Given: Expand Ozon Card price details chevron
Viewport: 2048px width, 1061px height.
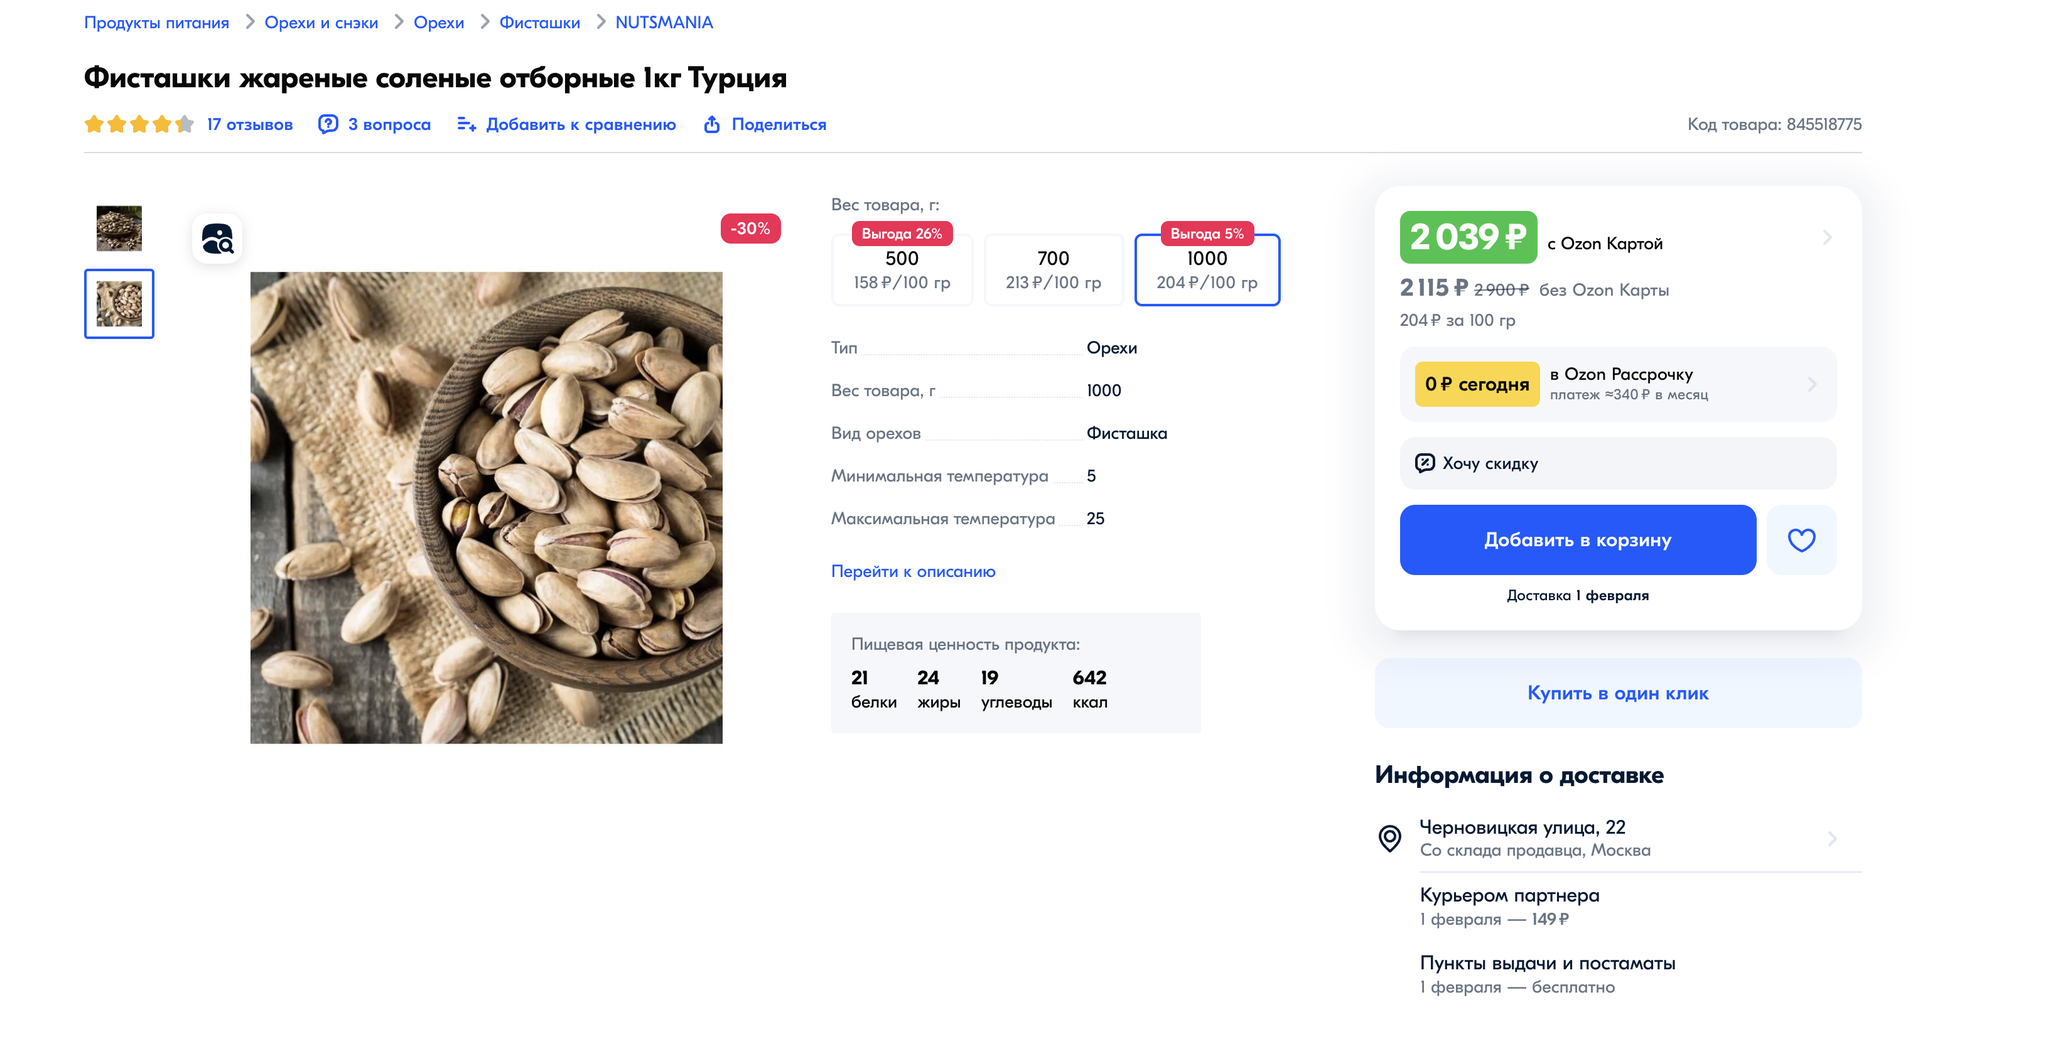Looking at the screenshot, I should coord(1826,238).
